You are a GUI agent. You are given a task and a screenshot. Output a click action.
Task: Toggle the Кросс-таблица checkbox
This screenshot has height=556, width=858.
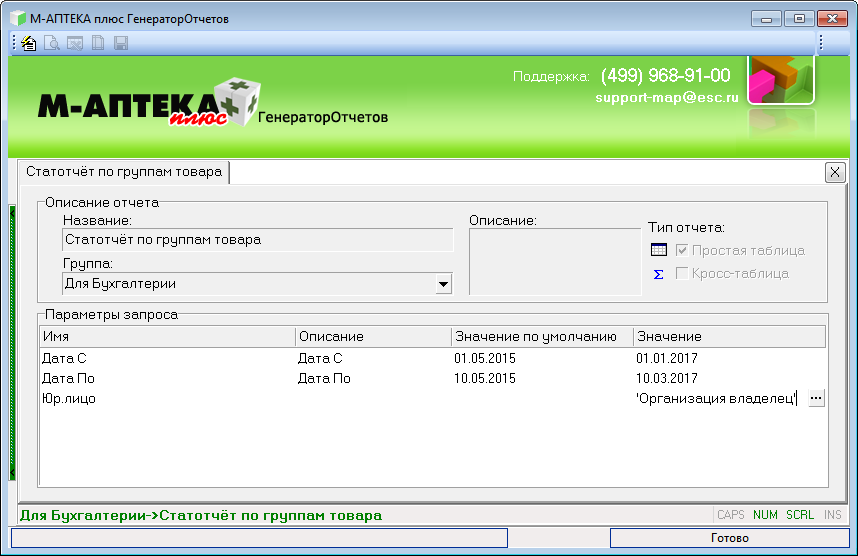[x=682, y=273]
